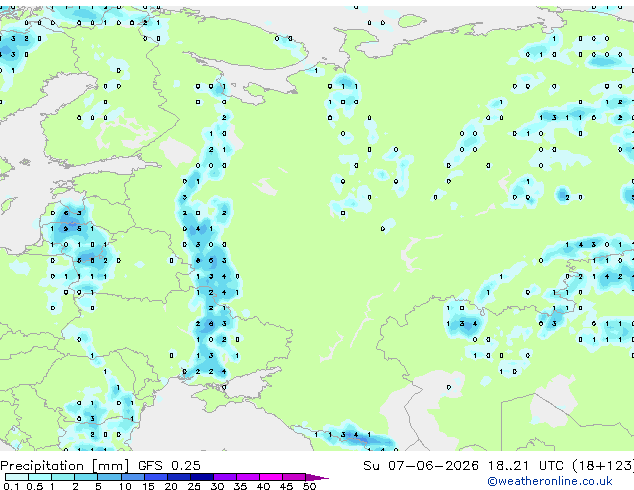Click the '50' legend scale label
The height and width of the screenshot is (490, 634).
point(309,486)
